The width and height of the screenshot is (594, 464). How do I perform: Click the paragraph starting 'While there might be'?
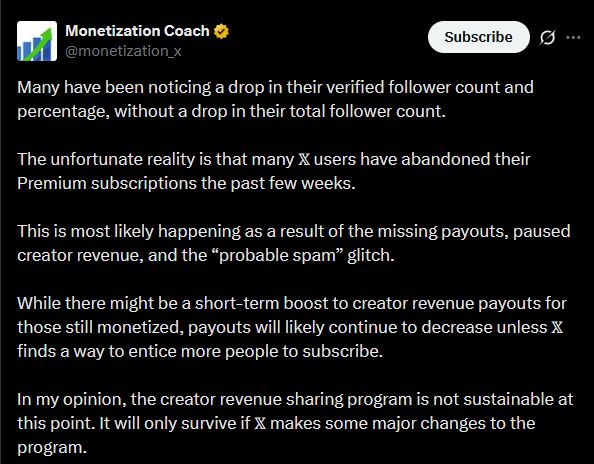click(292, 327)
